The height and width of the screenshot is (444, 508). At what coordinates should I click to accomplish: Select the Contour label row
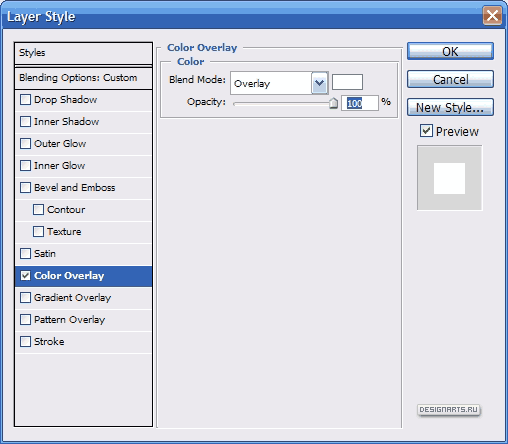(83, 210)
